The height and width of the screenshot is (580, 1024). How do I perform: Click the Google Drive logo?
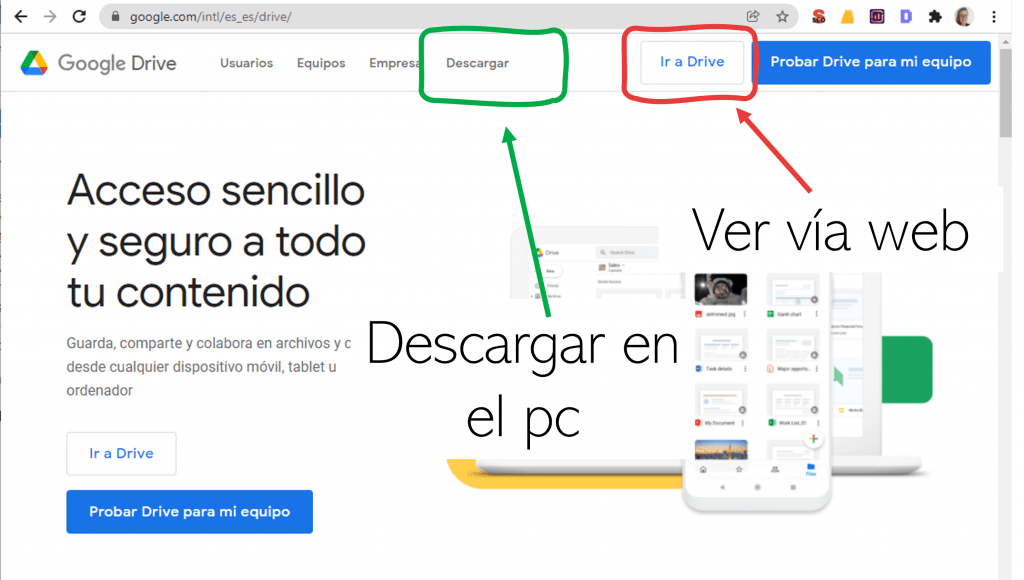click(x=99, y=63)
